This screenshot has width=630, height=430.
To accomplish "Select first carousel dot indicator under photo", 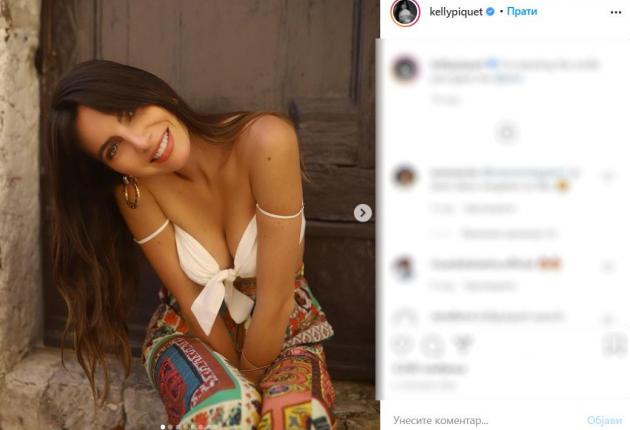I will click(x=162, y=427).
